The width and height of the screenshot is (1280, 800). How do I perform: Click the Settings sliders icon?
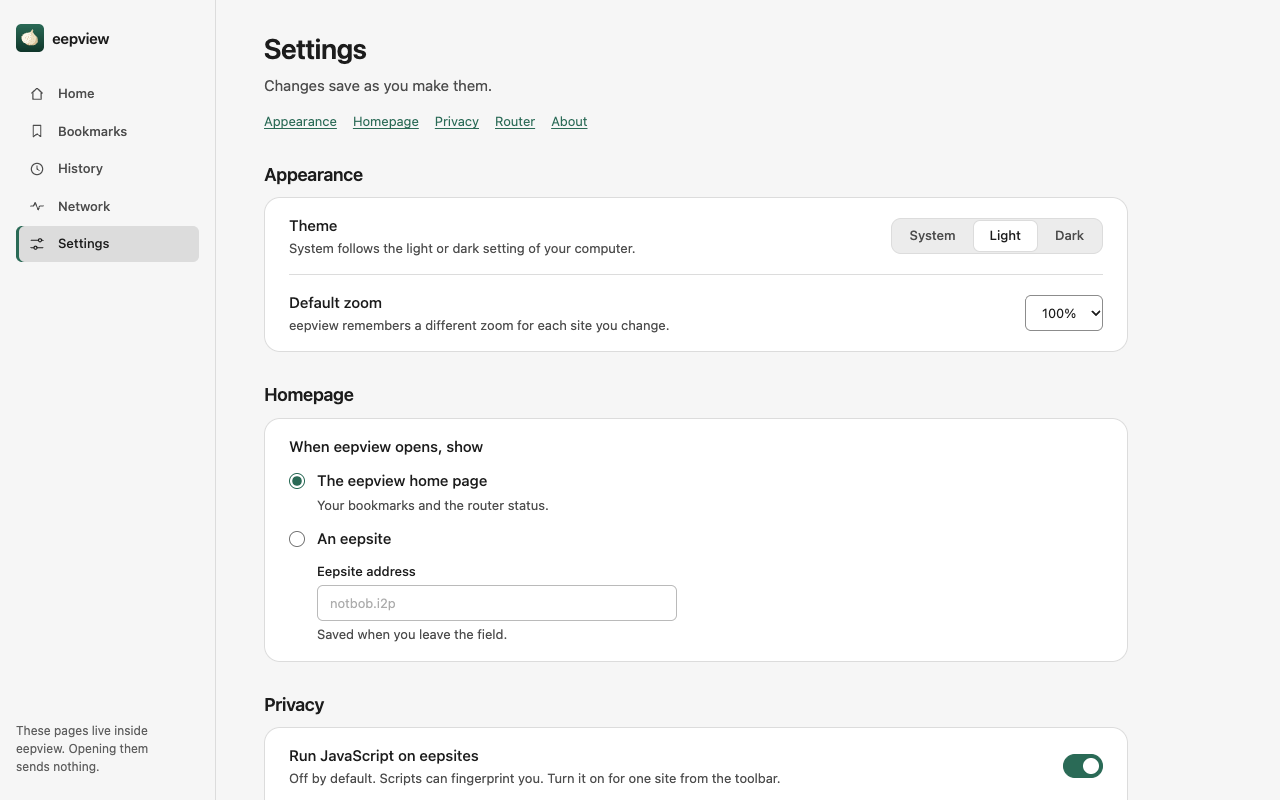click(x=37, y=244)
